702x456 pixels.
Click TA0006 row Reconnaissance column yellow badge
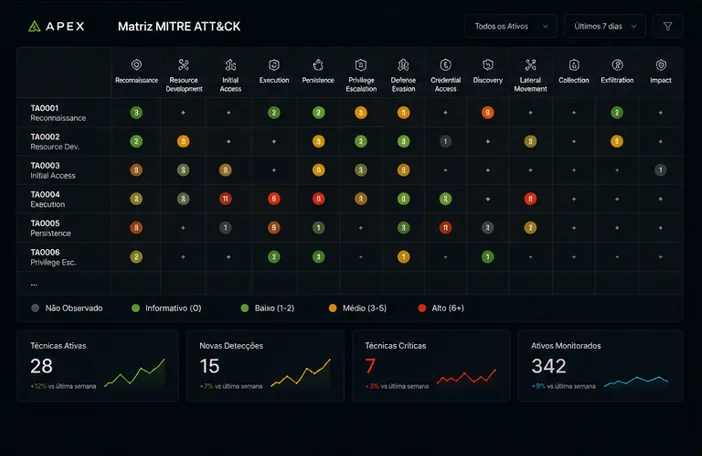click(x=137, y=257)
